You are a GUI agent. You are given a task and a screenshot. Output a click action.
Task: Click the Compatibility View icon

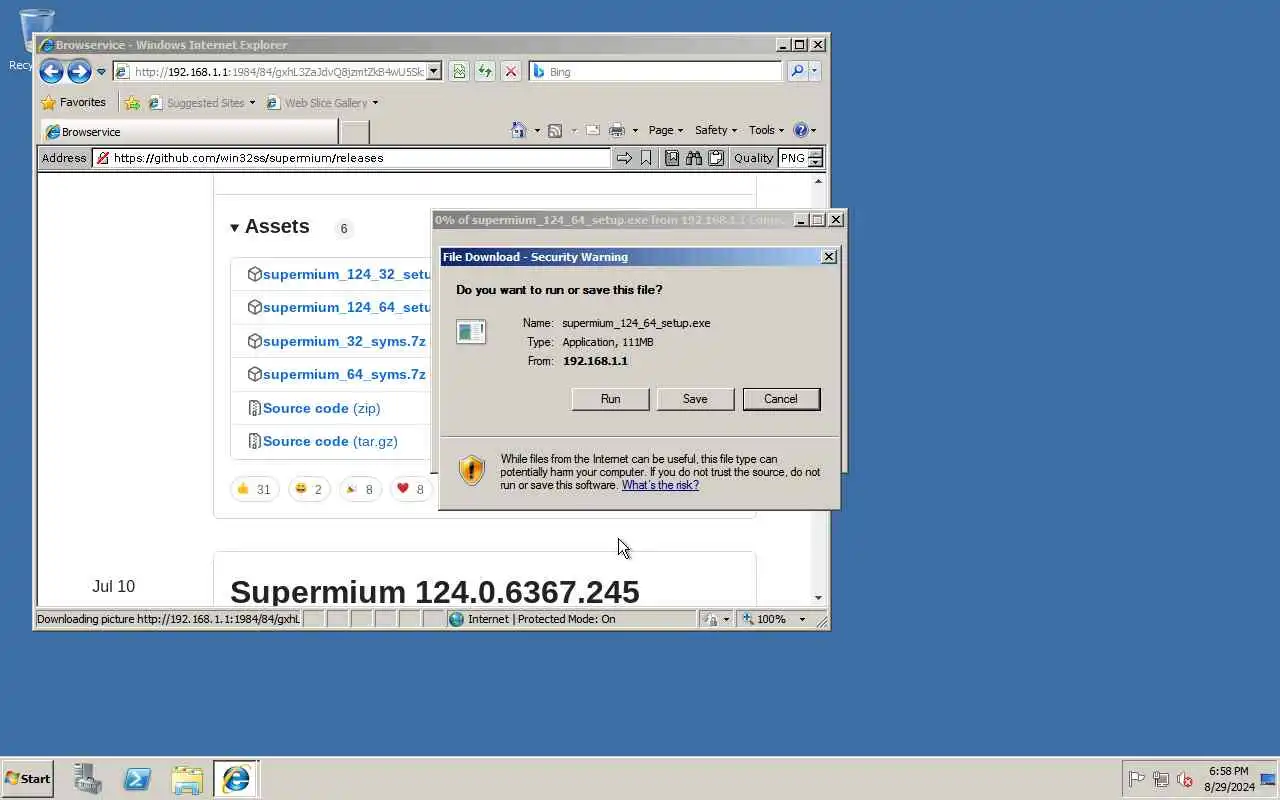(x=459, y=71)
